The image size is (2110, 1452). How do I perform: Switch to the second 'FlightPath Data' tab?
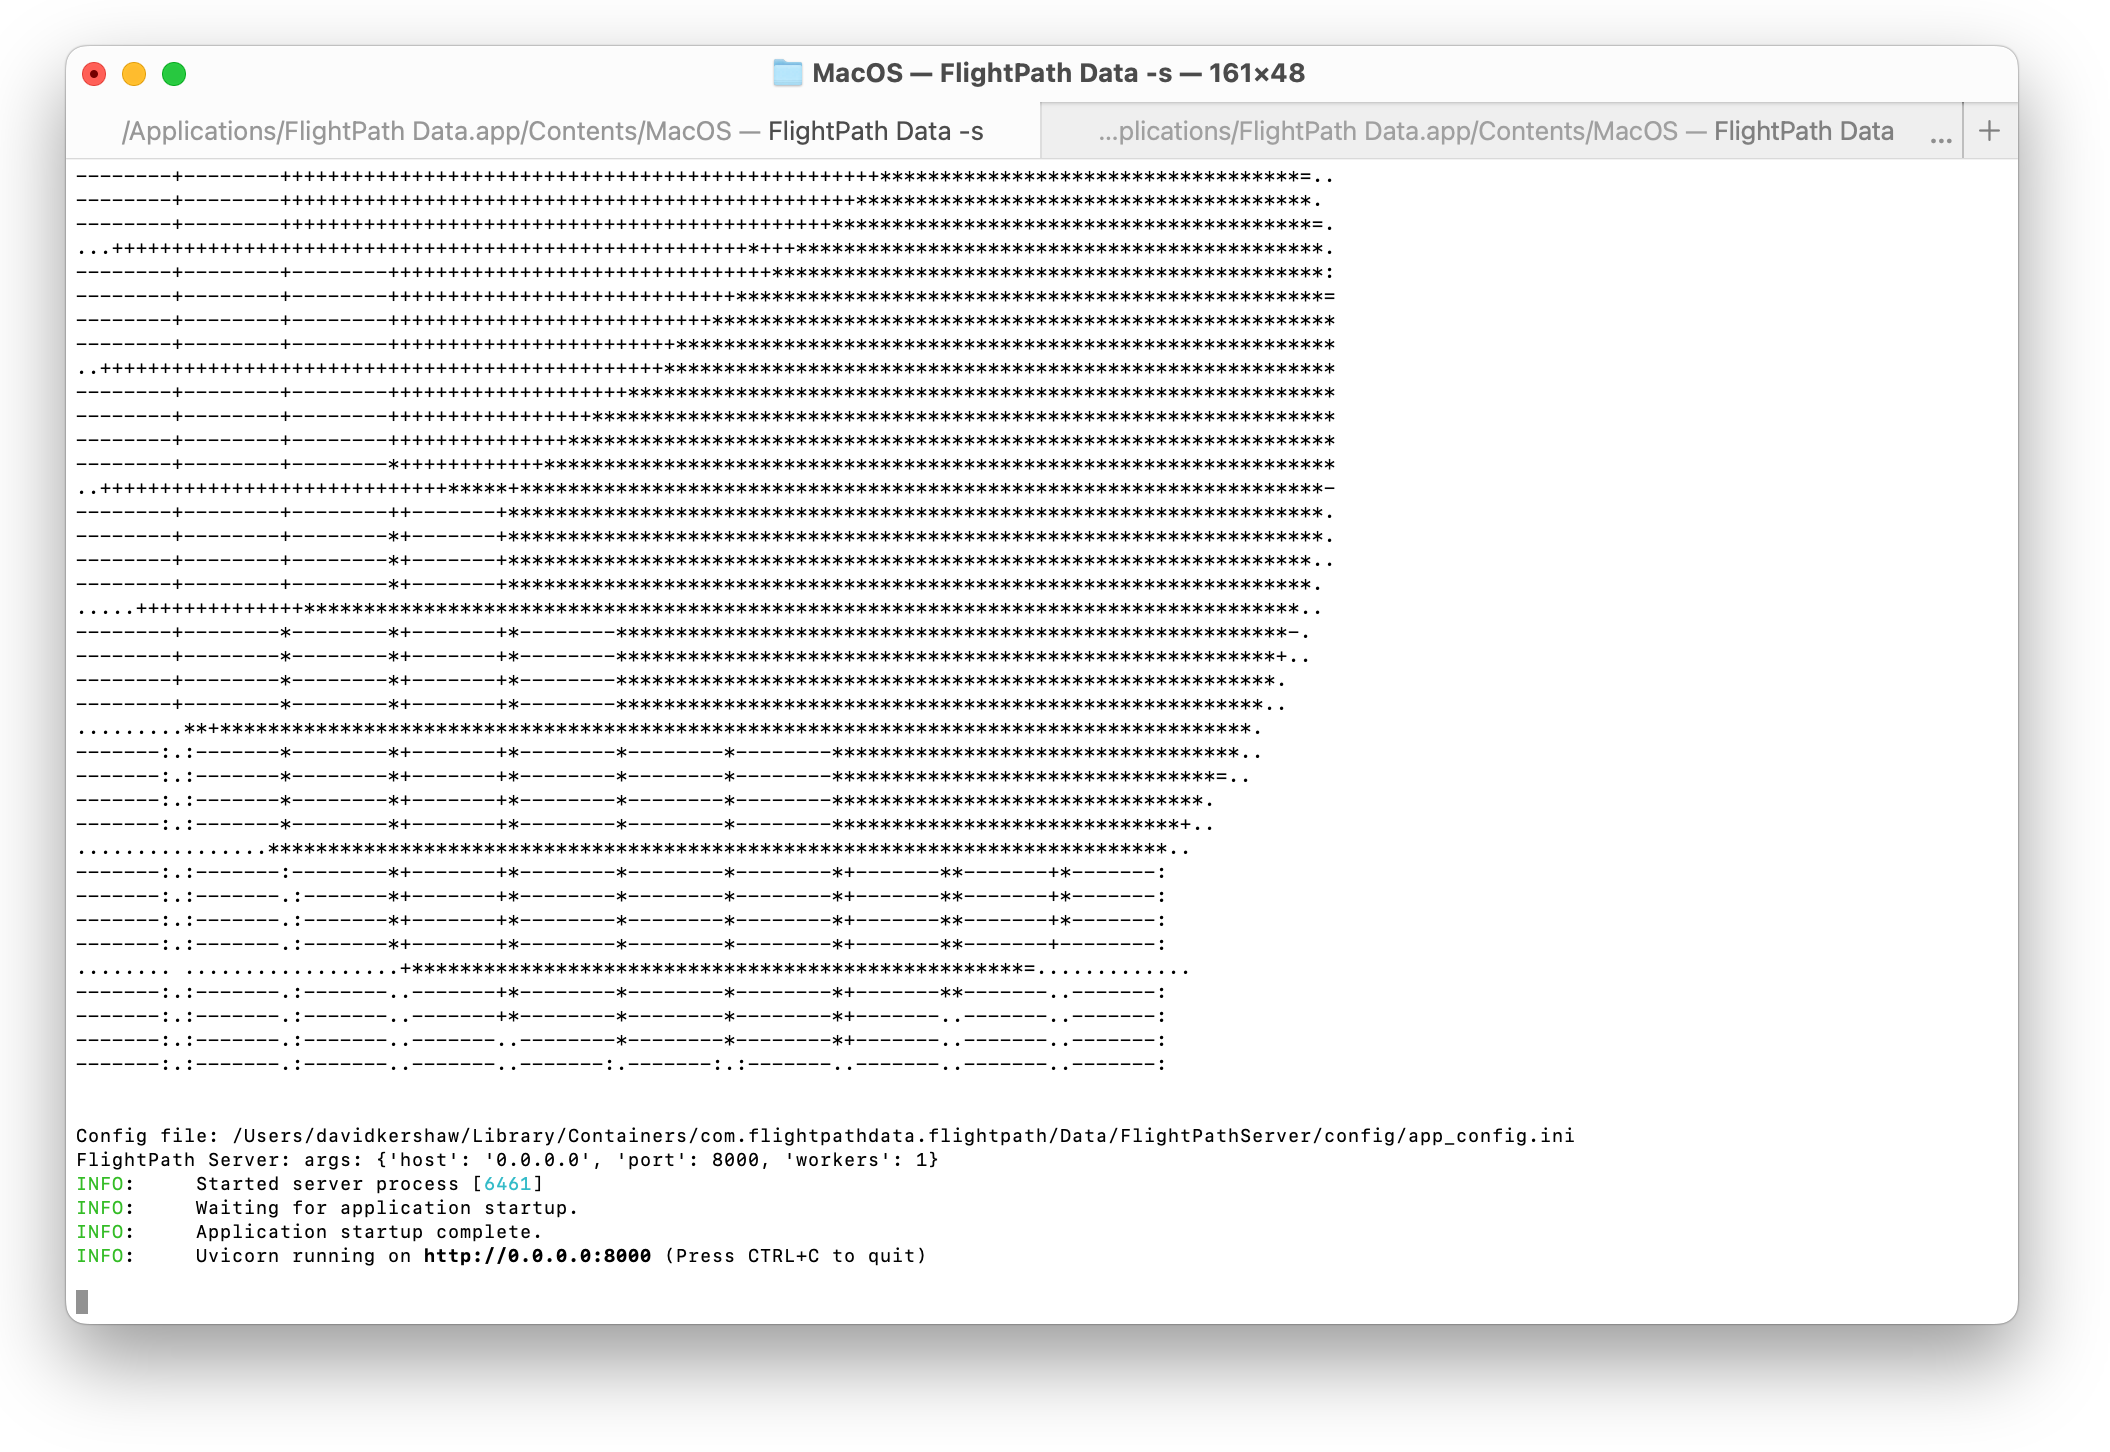coord(1495,131)
